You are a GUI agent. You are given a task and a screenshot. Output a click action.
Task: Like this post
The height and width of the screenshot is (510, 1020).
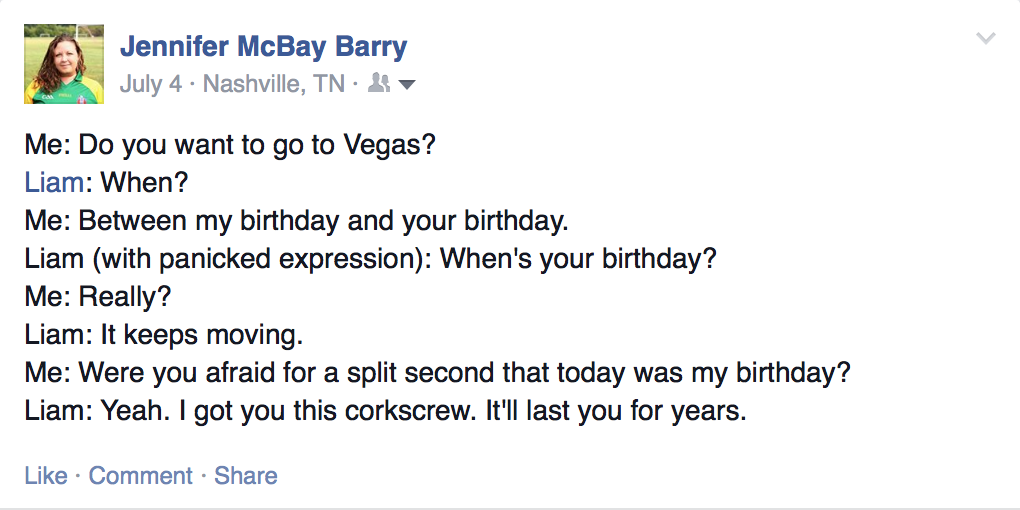pos(46,475)
